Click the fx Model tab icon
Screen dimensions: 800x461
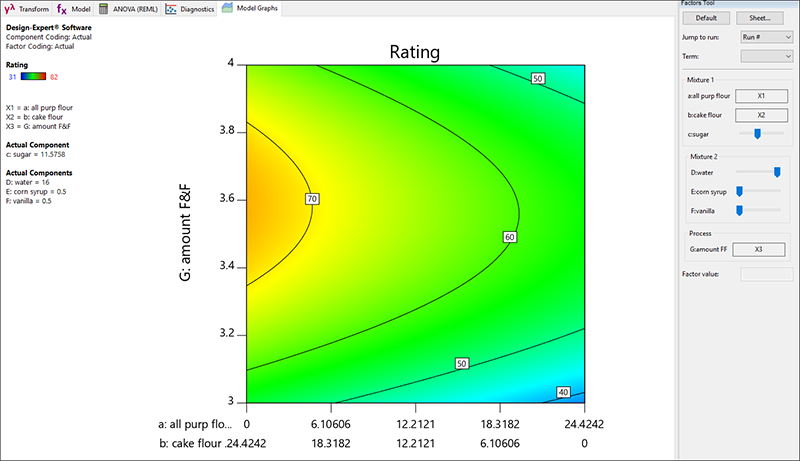61,8
